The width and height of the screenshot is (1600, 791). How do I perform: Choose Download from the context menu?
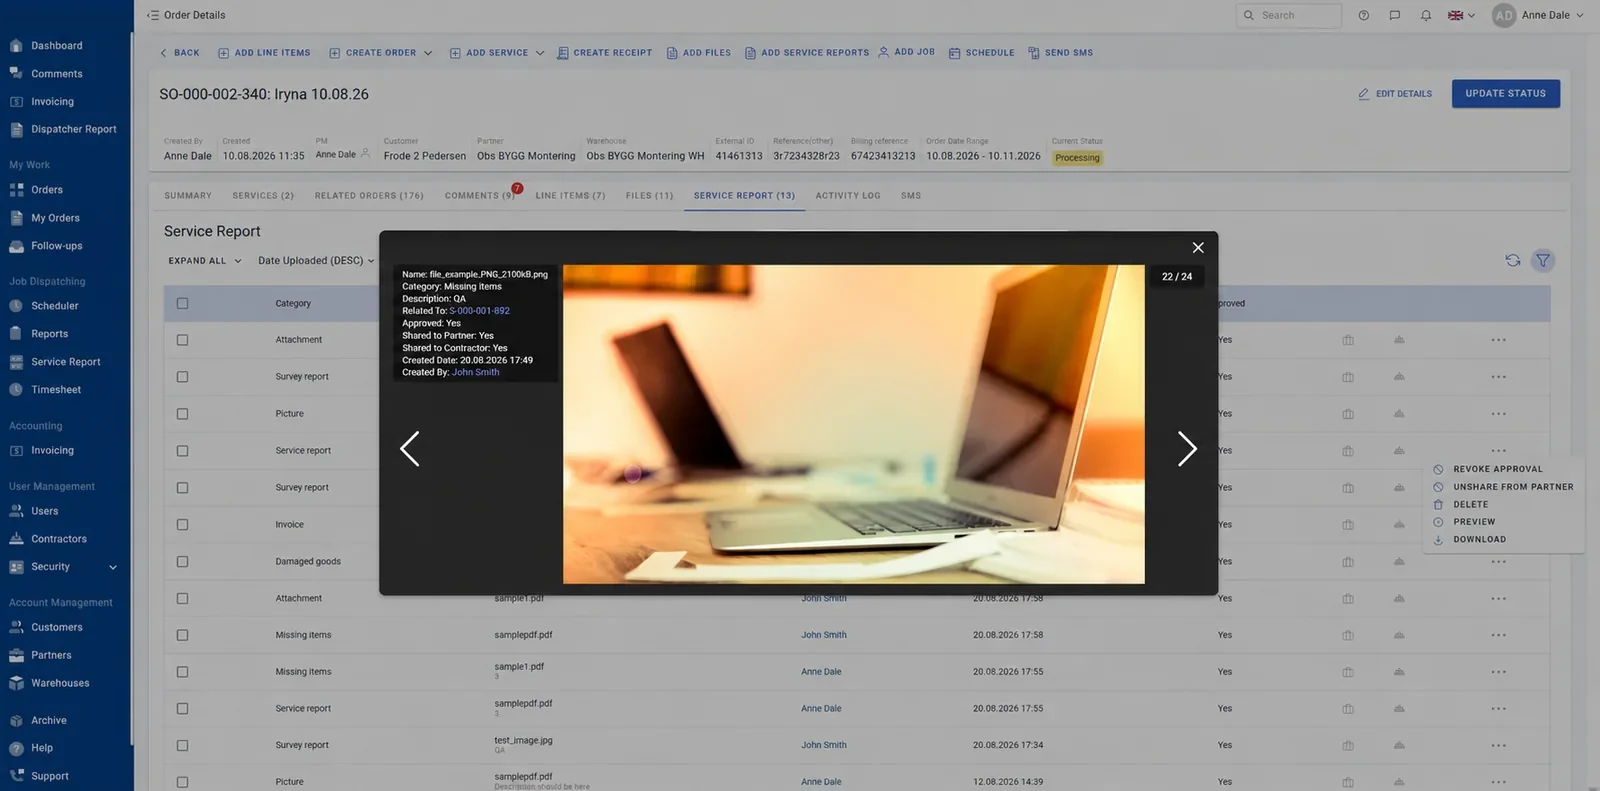1479,540
